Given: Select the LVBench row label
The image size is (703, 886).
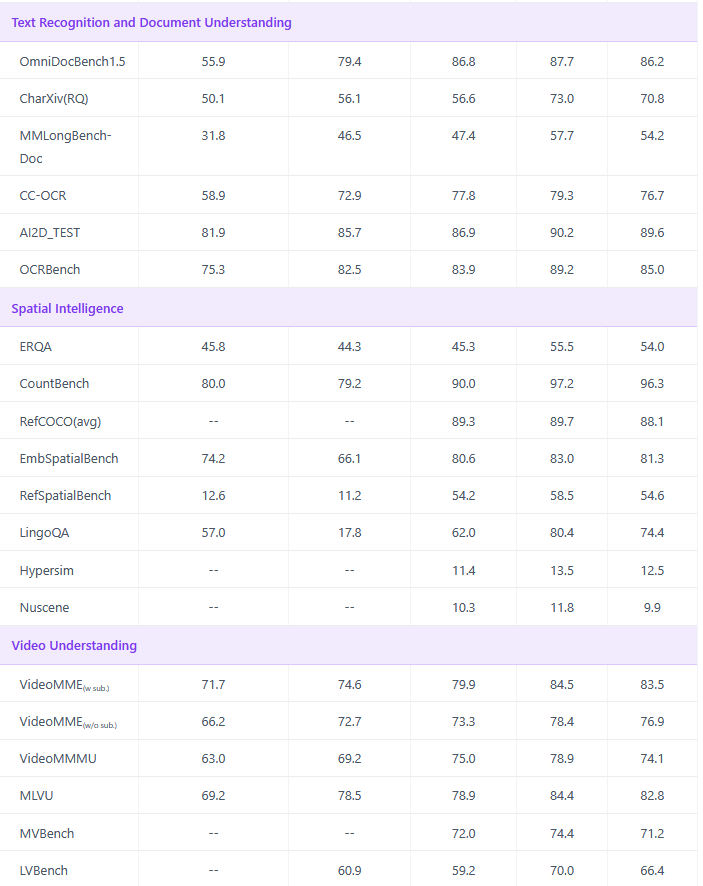Looking at the screenshot, I should 44,870.
